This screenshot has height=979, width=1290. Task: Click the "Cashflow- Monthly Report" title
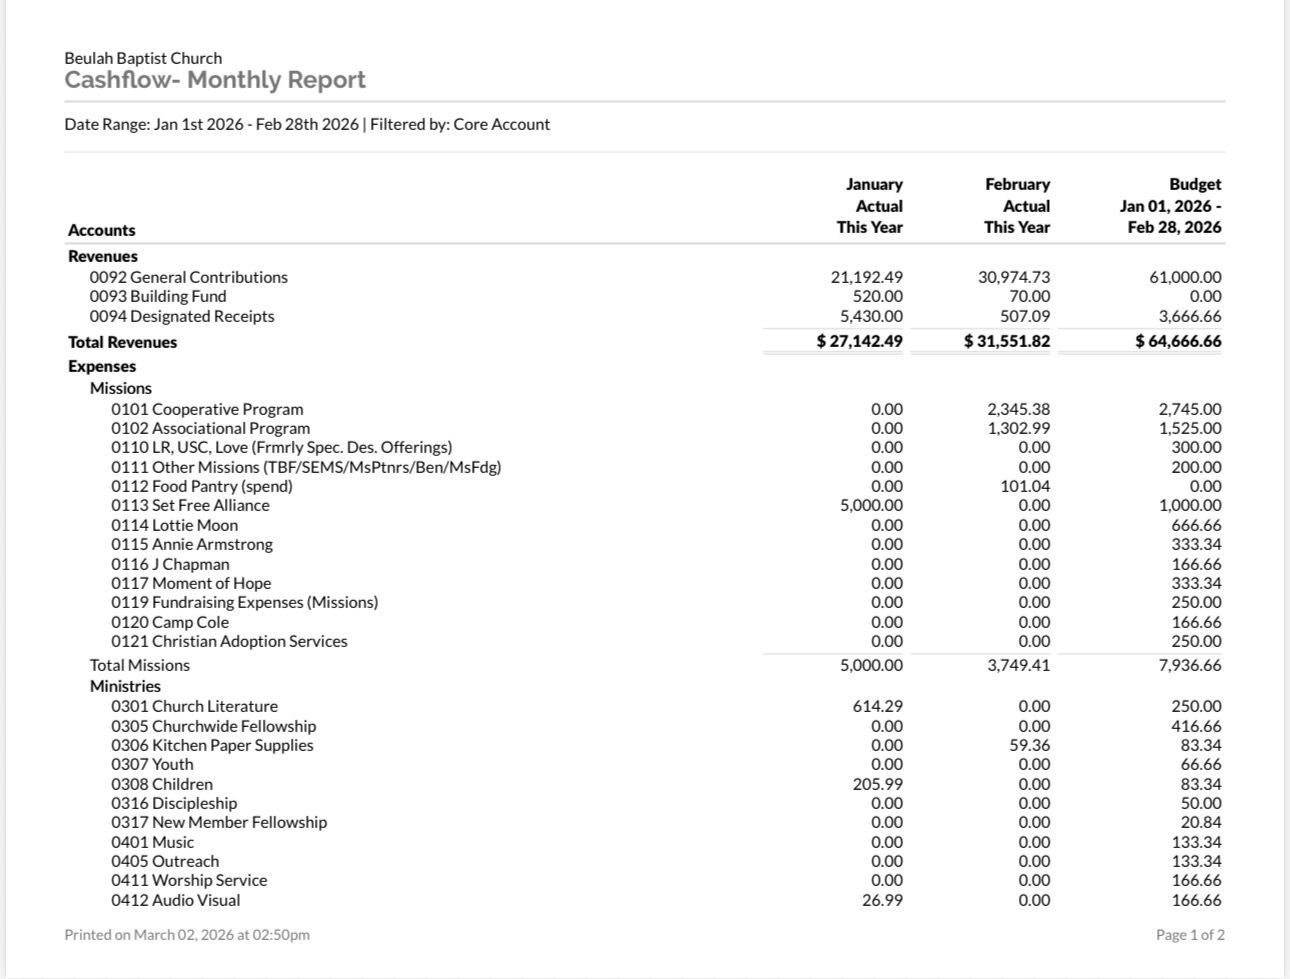click(x=215, y=80)
